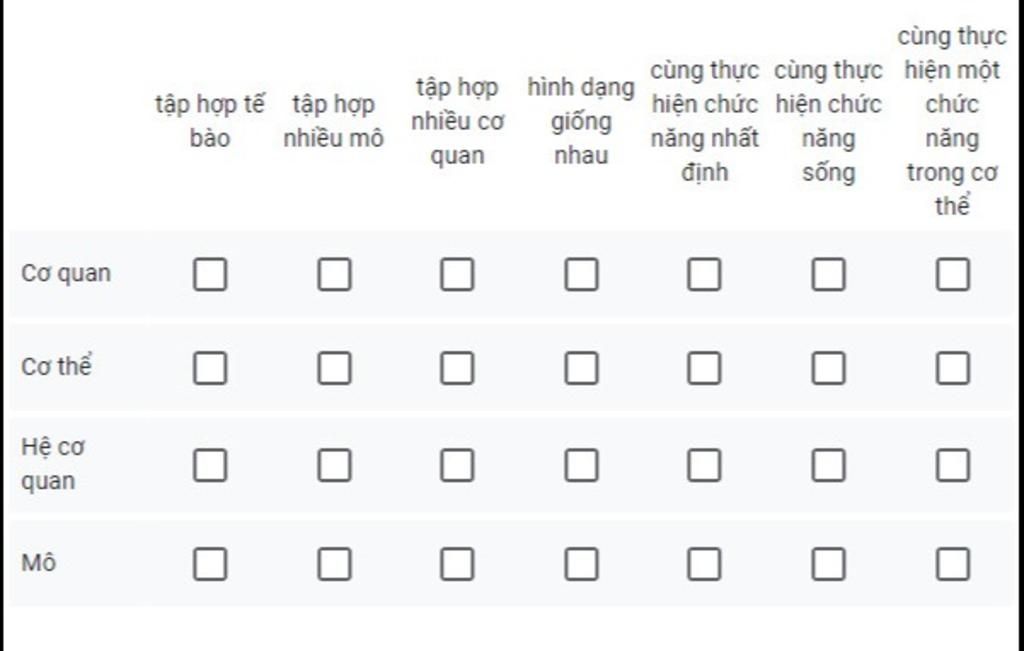The height and width of the screenshot is (651, 1024).
Task: Check 'tập hợp tế bào' for Cơ quan
Action: pos(210,274)
